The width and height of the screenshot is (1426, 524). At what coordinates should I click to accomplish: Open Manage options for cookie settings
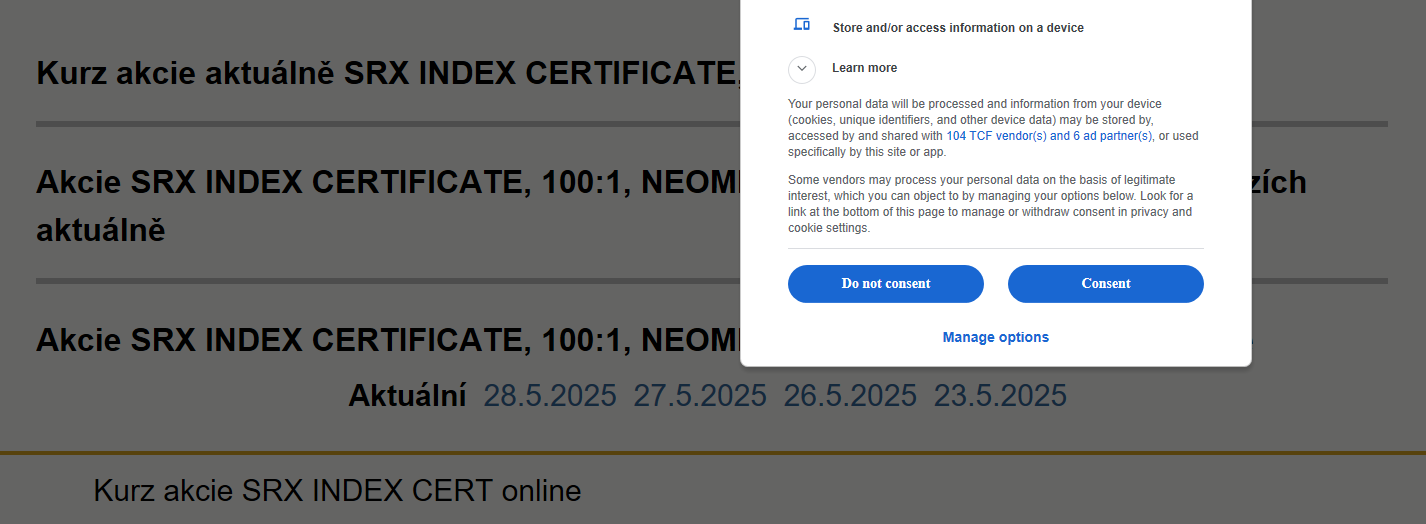coord(996,338)
